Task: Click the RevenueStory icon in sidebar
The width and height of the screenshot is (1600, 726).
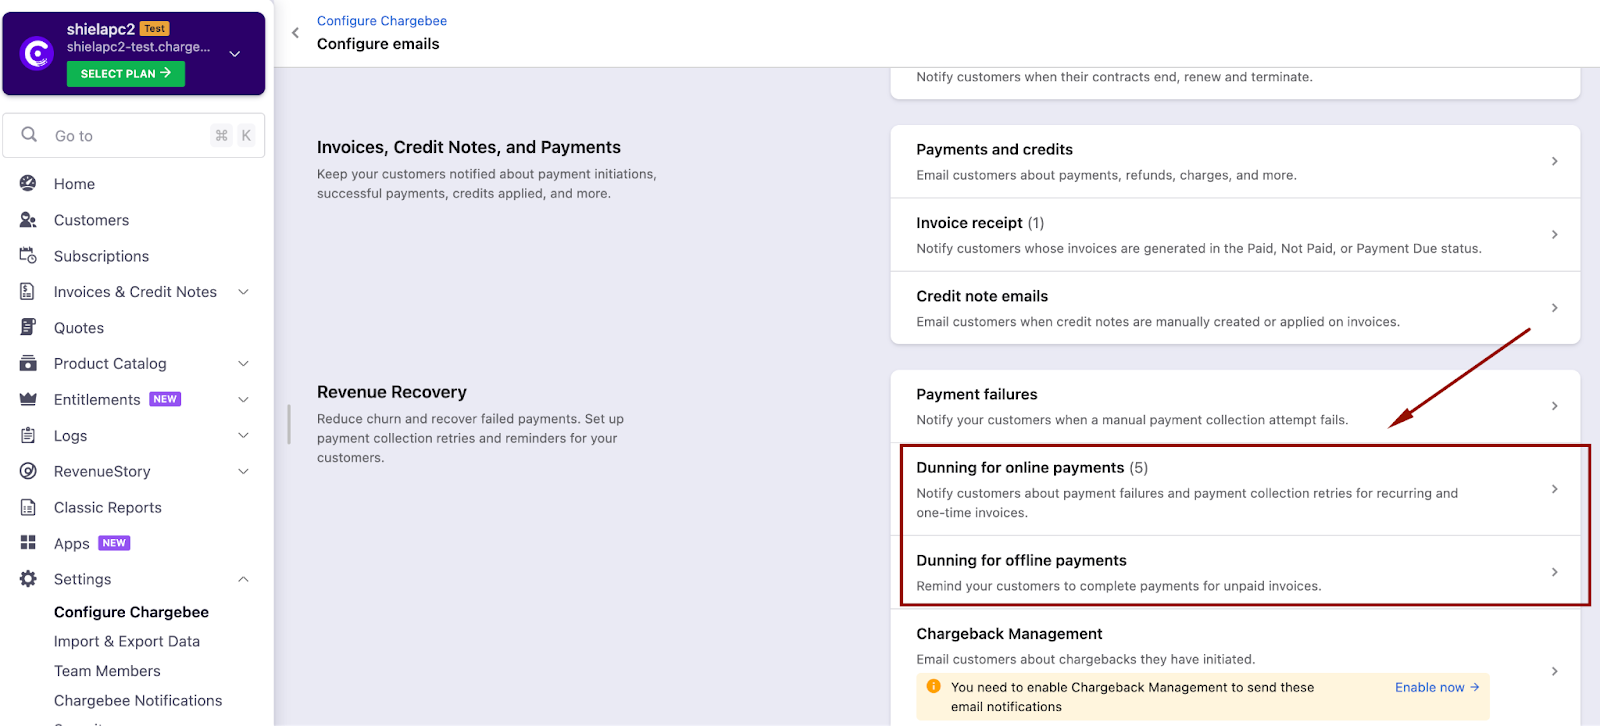Action: (x=28, y=471)
